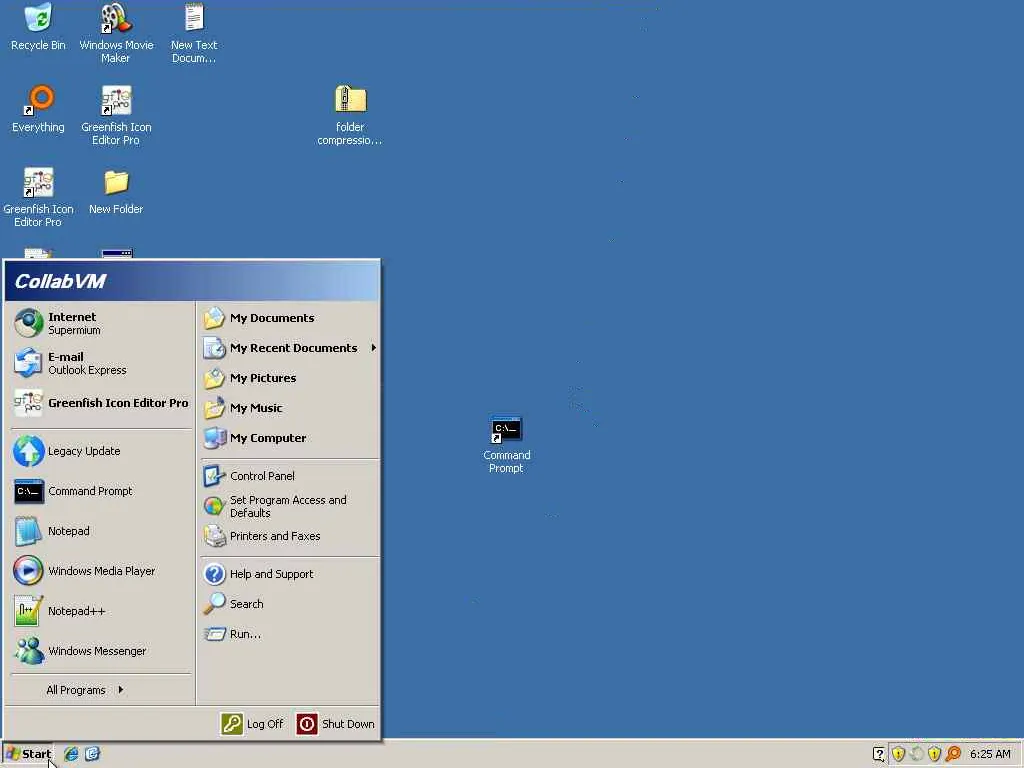Open Outlook Express E-mail entry
The height and width of the screenshot is (768, 1024).
99,363
